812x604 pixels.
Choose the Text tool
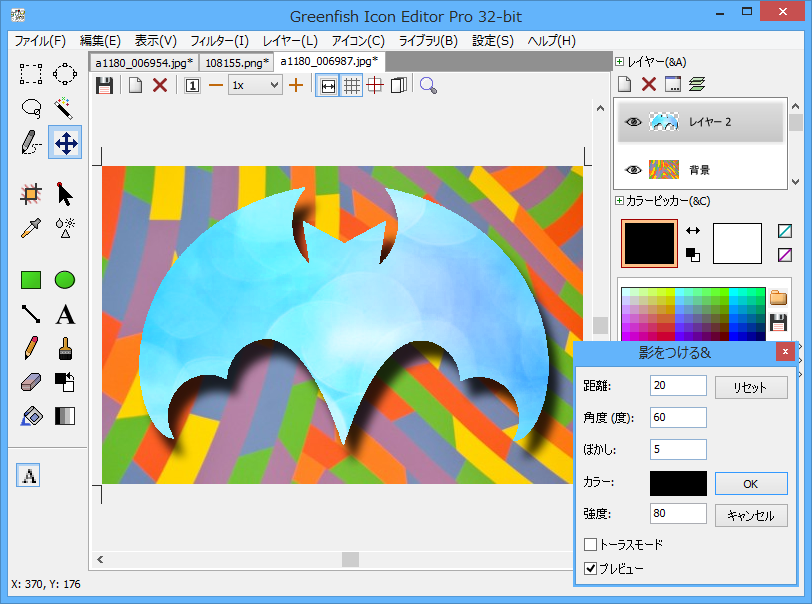click(x=65, y=315)
